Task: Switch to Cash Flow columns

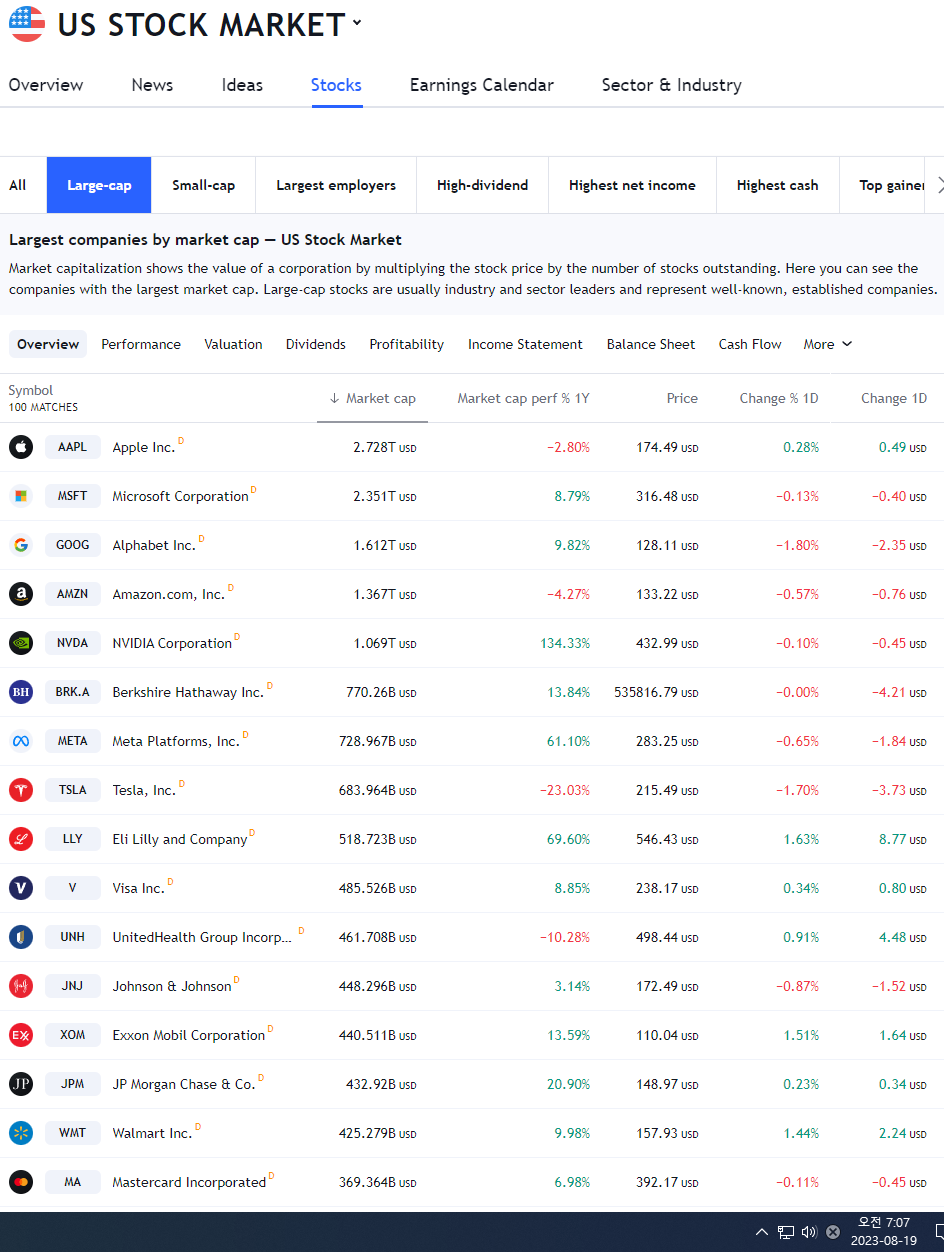Action: click(x=750, y=344)
